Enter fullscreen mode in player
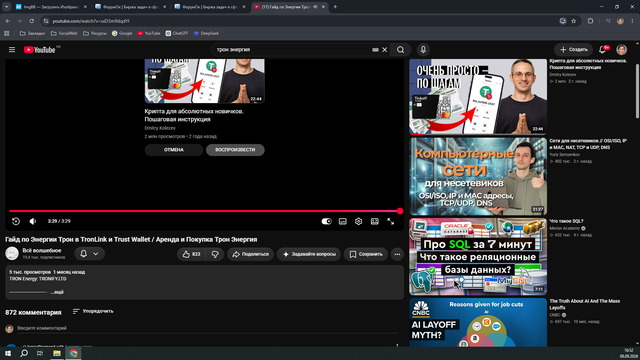The image size is (640, 360). pyautogui.click(x=391, y=221)
